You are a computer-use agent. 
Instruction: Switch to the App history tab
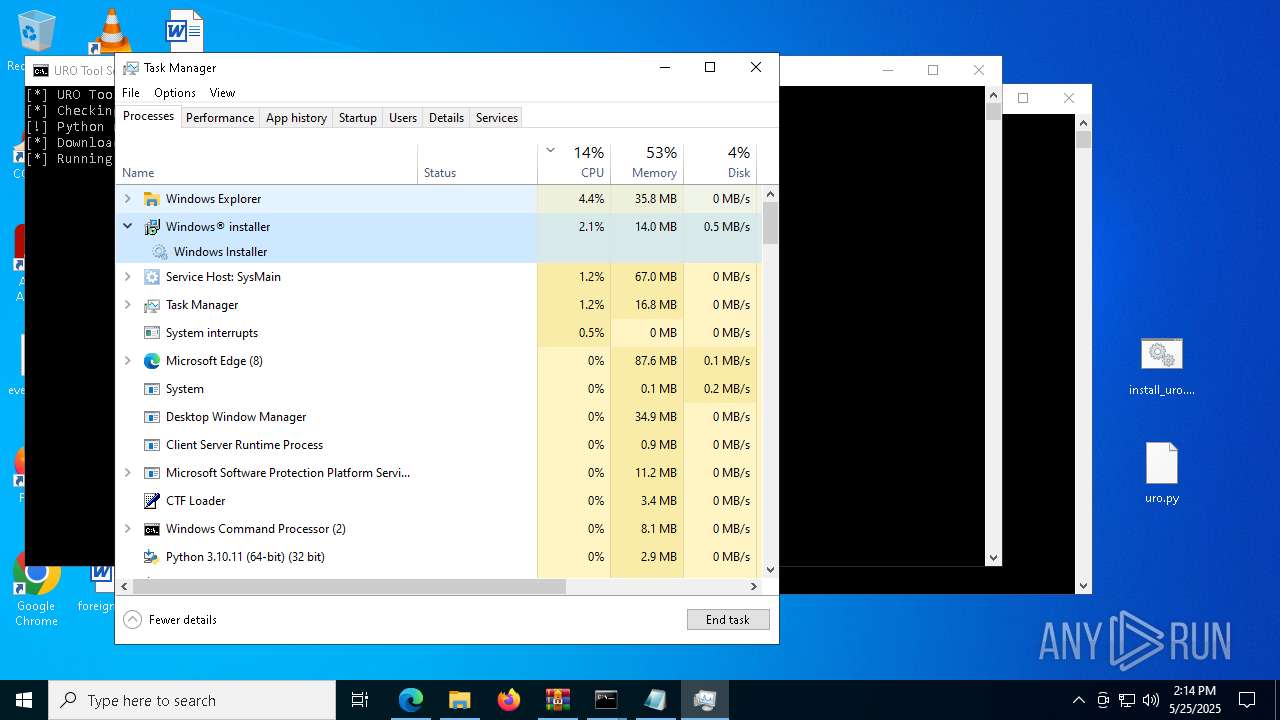click(x=296, y=118)
